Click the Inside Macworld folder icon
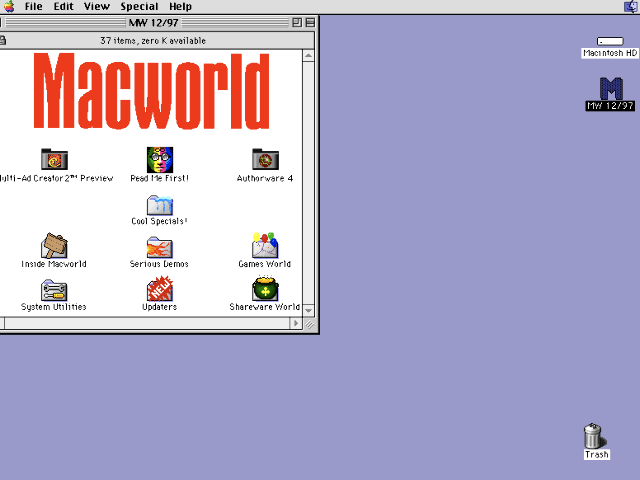640x480 pixels. pos(54,246)
